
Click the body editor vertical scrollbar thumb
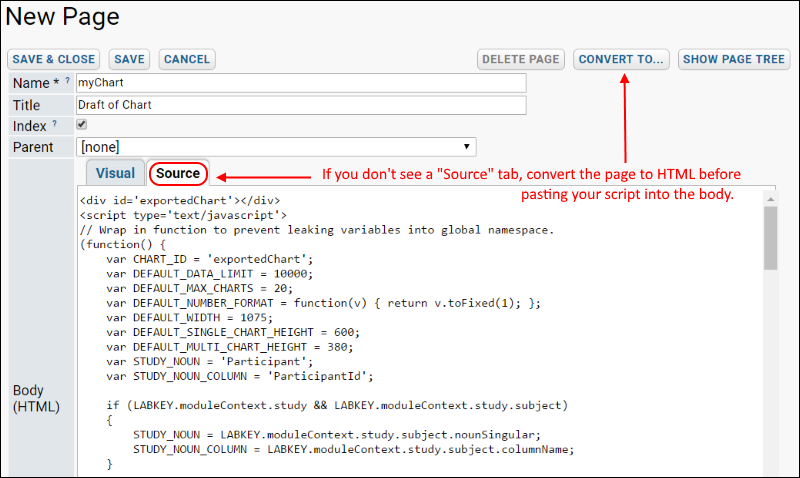770,238
